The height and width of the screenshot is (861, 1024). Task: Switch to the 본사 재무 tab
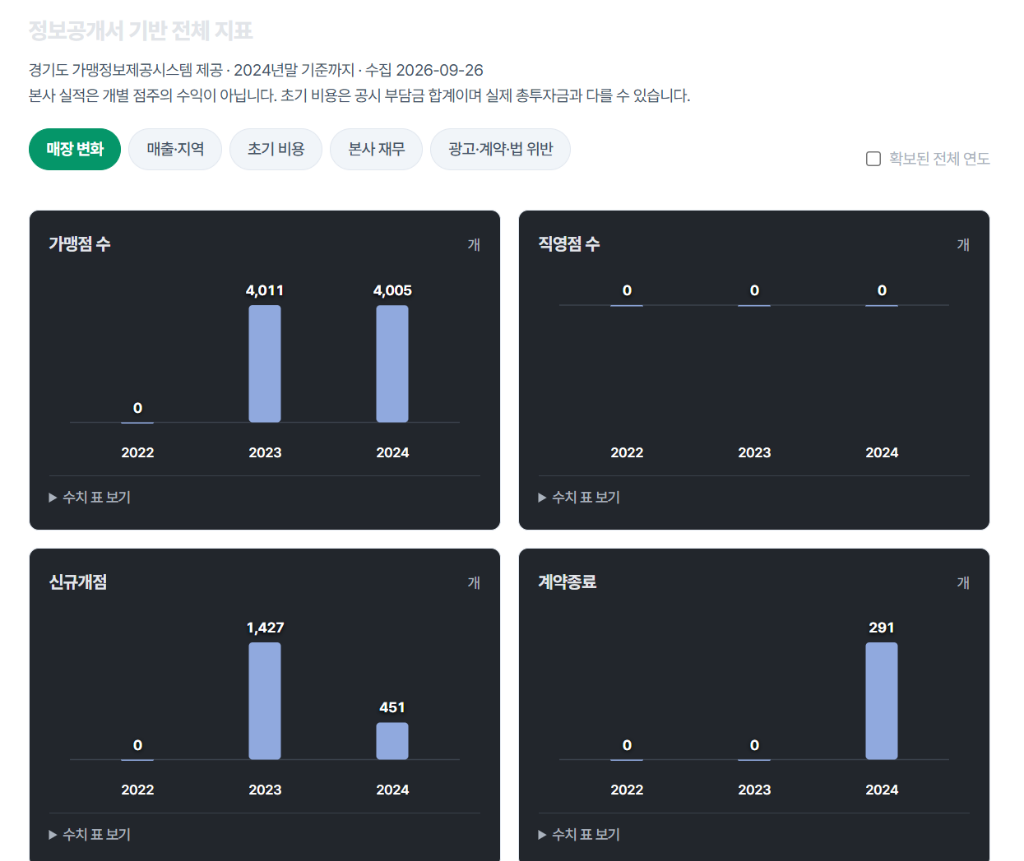pyautogui.click(x=376, y=149)
